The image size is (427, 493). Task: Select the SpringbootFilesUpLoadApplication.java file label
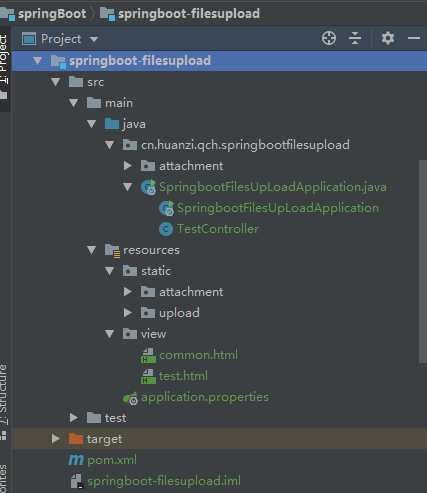point(273,187)
